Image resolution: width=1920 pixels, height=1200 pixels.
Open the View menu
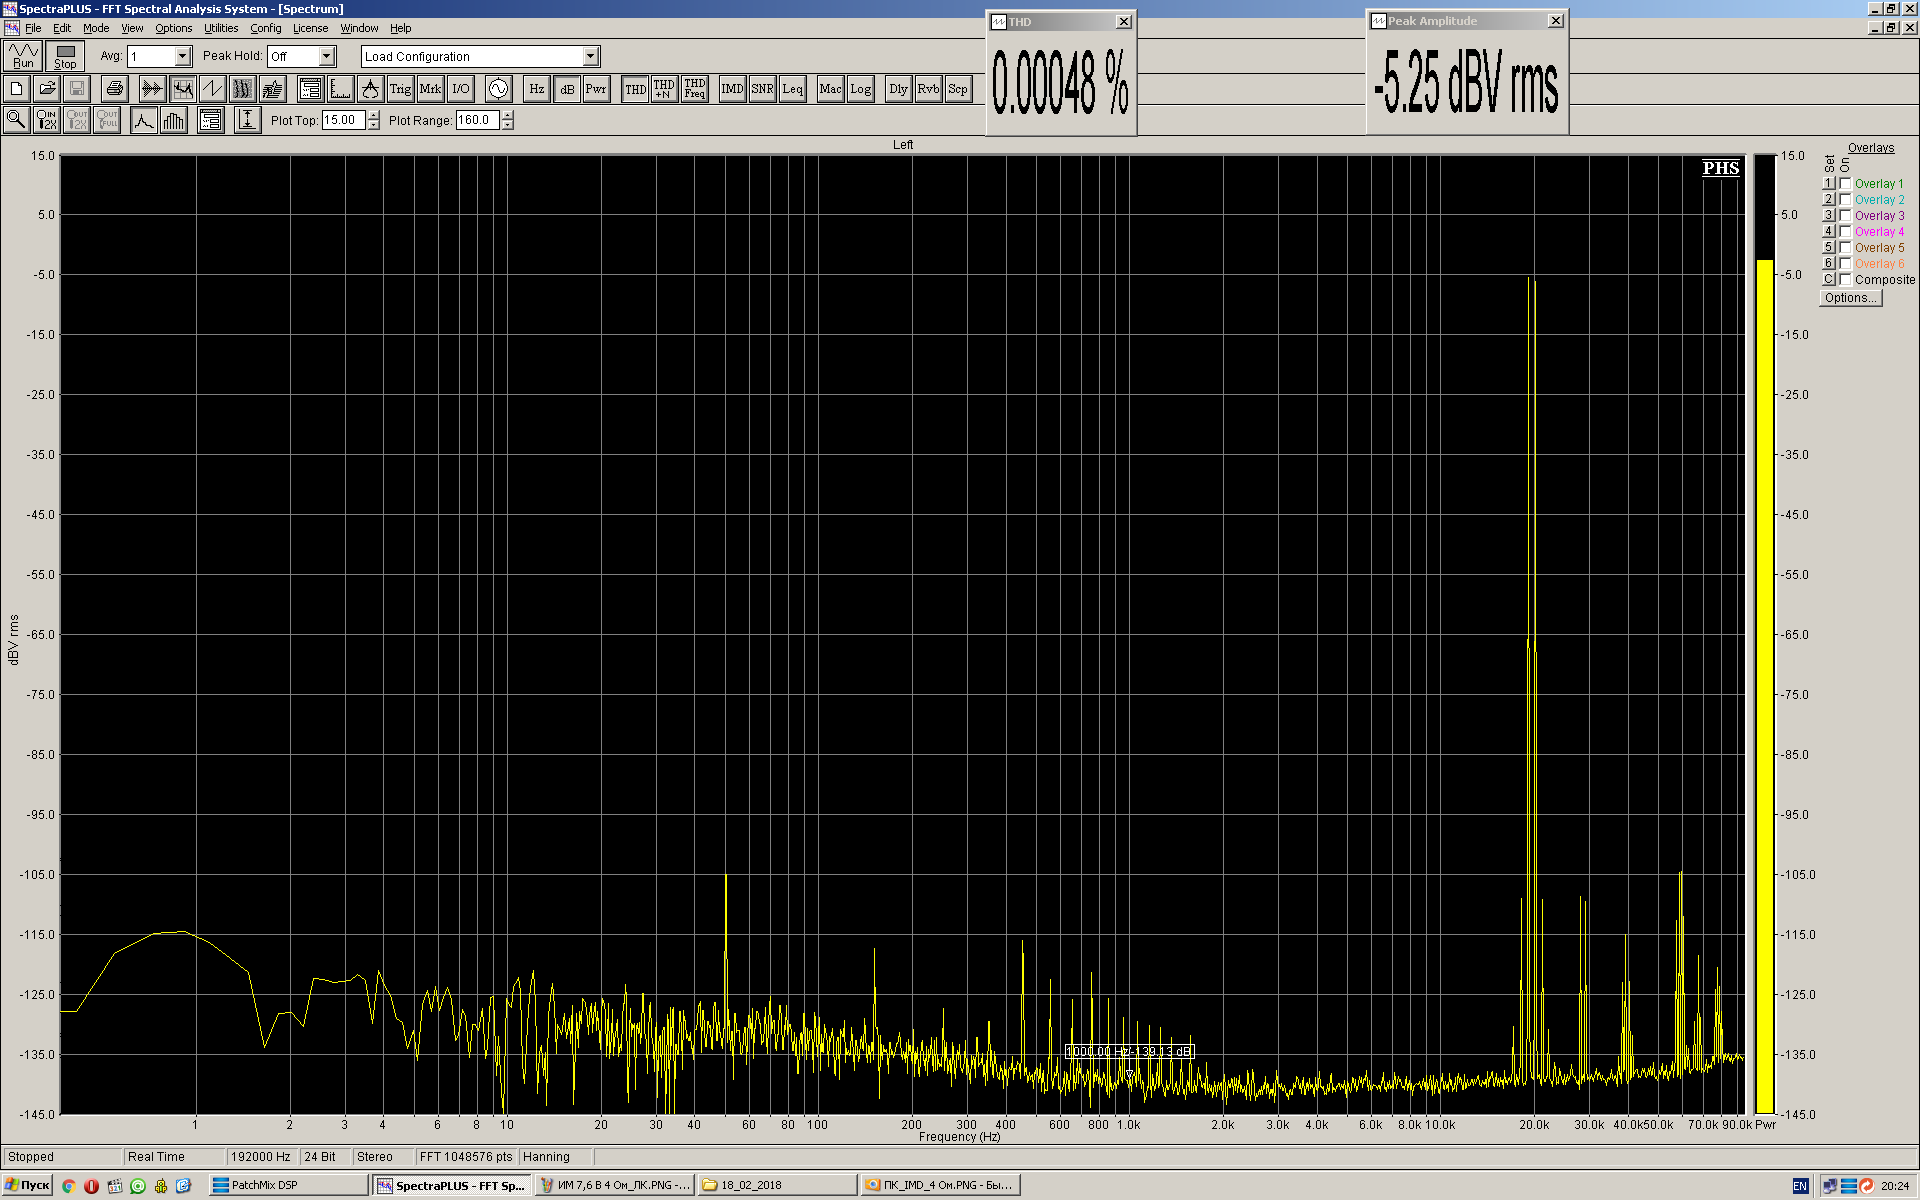(132, 28)
